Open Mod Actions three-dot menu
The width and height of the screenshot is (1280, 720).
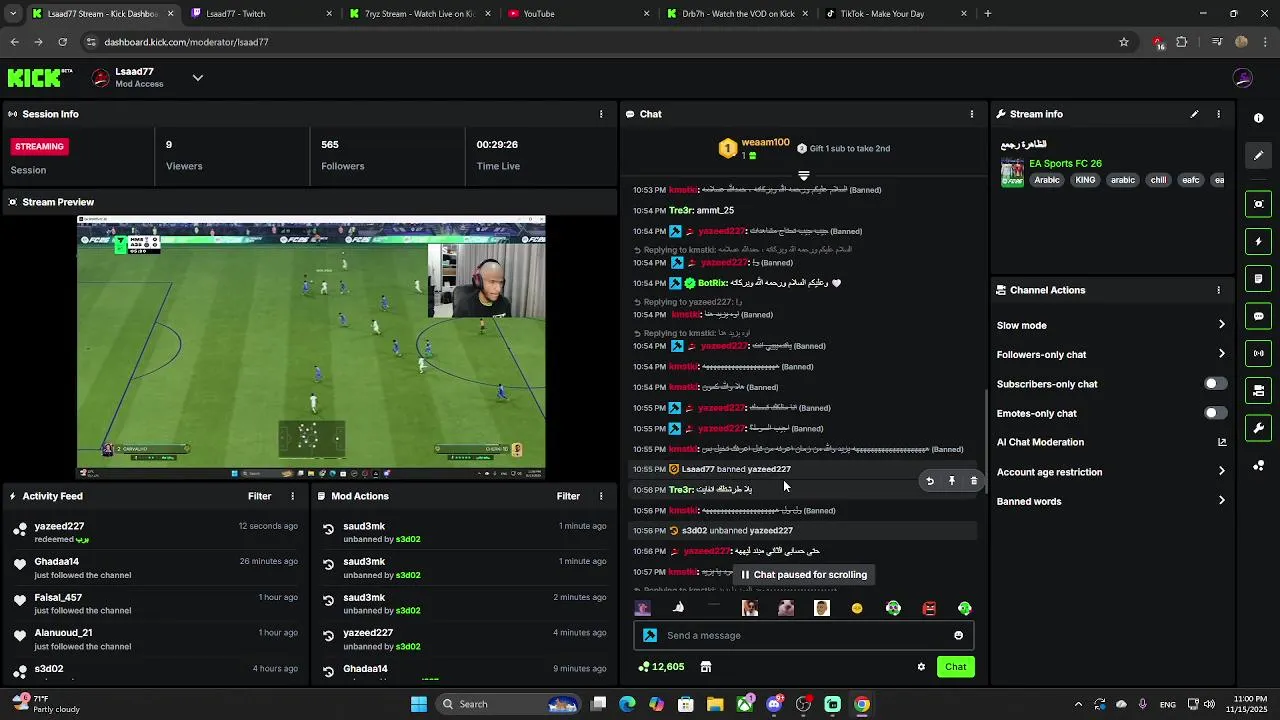coord(601,496)
